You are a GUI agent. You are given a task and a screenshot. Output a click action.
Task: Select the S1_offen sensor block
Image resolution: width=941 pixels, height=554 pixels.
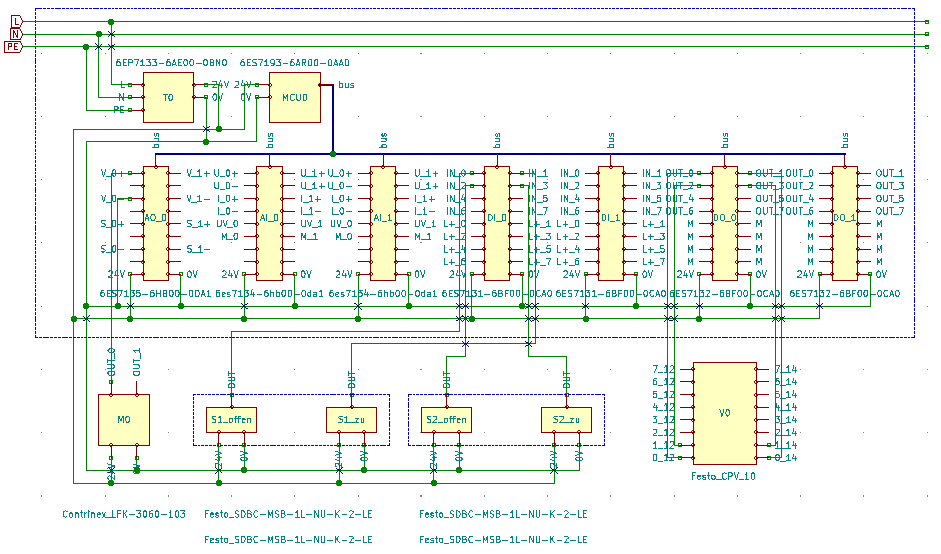232,420
